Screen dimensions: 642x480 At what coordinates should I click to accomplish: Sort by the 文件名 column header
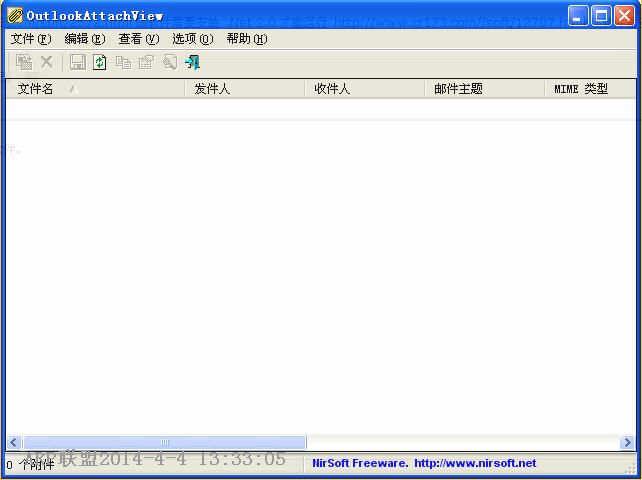point(95,88)
